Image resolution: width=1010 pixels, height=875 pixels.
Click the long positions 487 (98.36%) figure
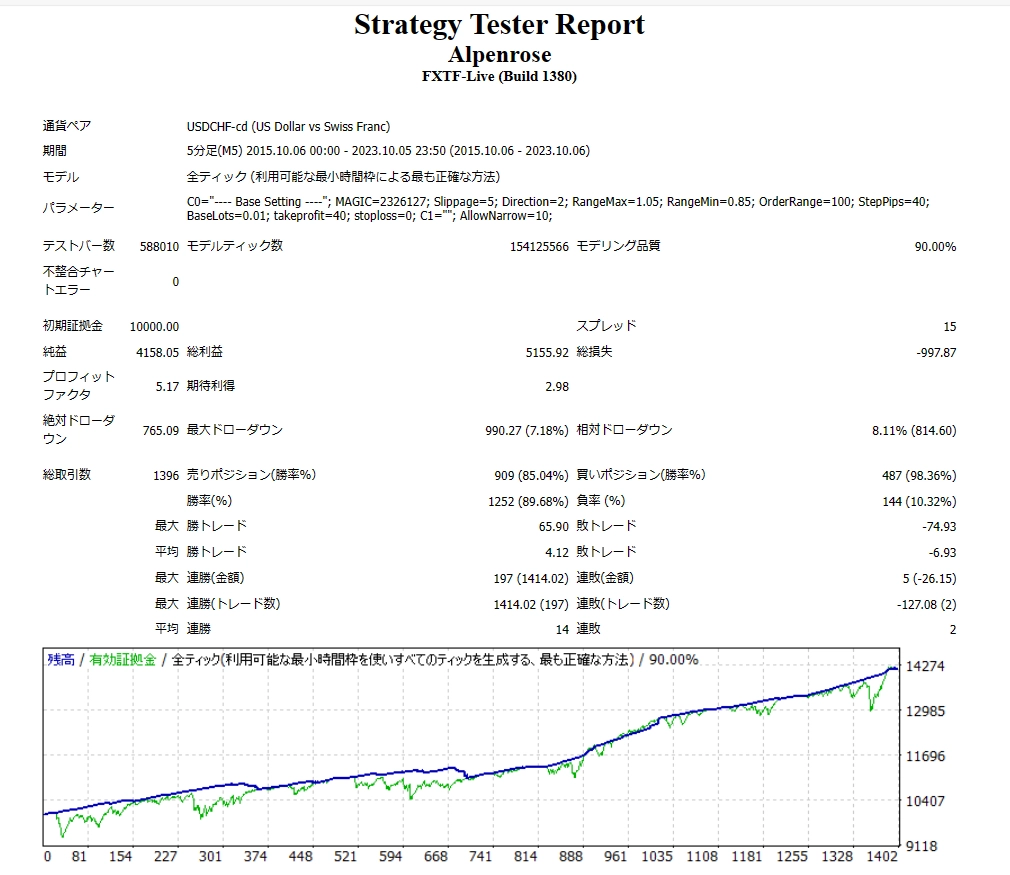[x=919, y=476]
